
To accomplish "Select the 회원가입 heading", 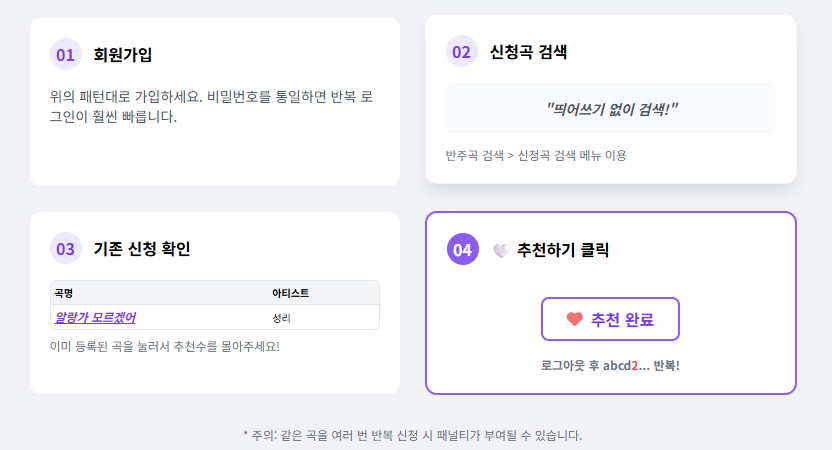I will pos(123,55).
